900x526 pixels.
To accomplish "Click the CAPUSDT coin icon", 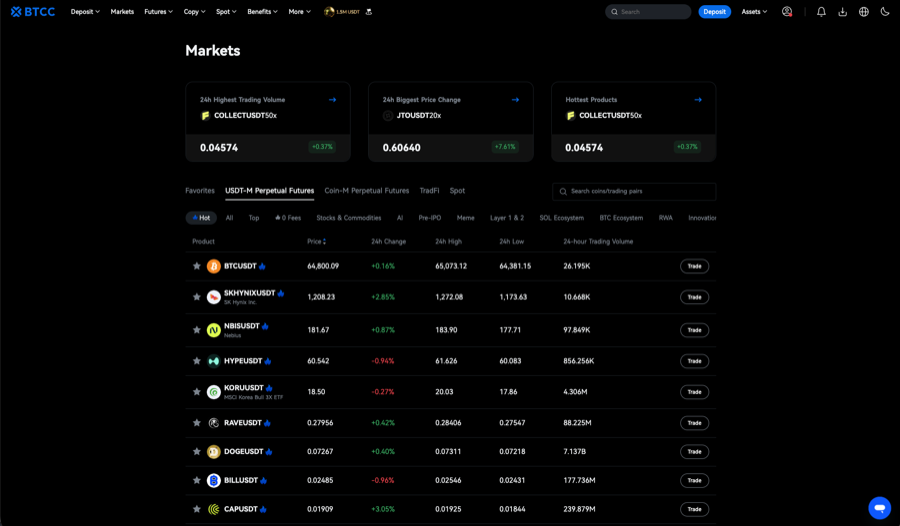I will 214,509.
